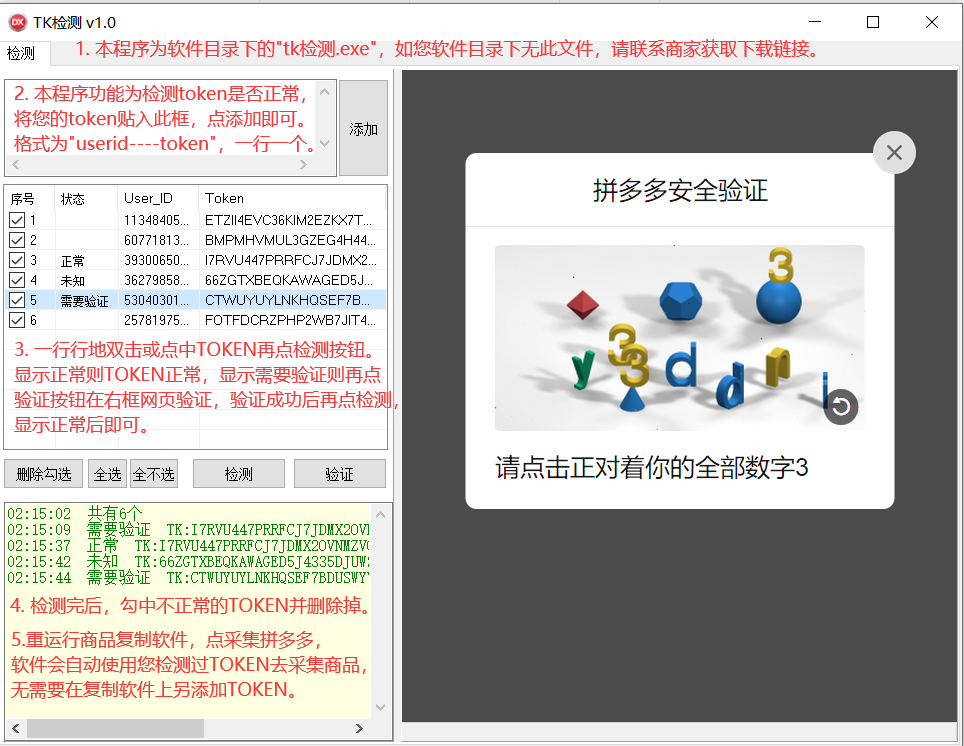
Task: Select token CTWUYUYLNKHQSEF7B... in row 5
Action: (287, 300)
